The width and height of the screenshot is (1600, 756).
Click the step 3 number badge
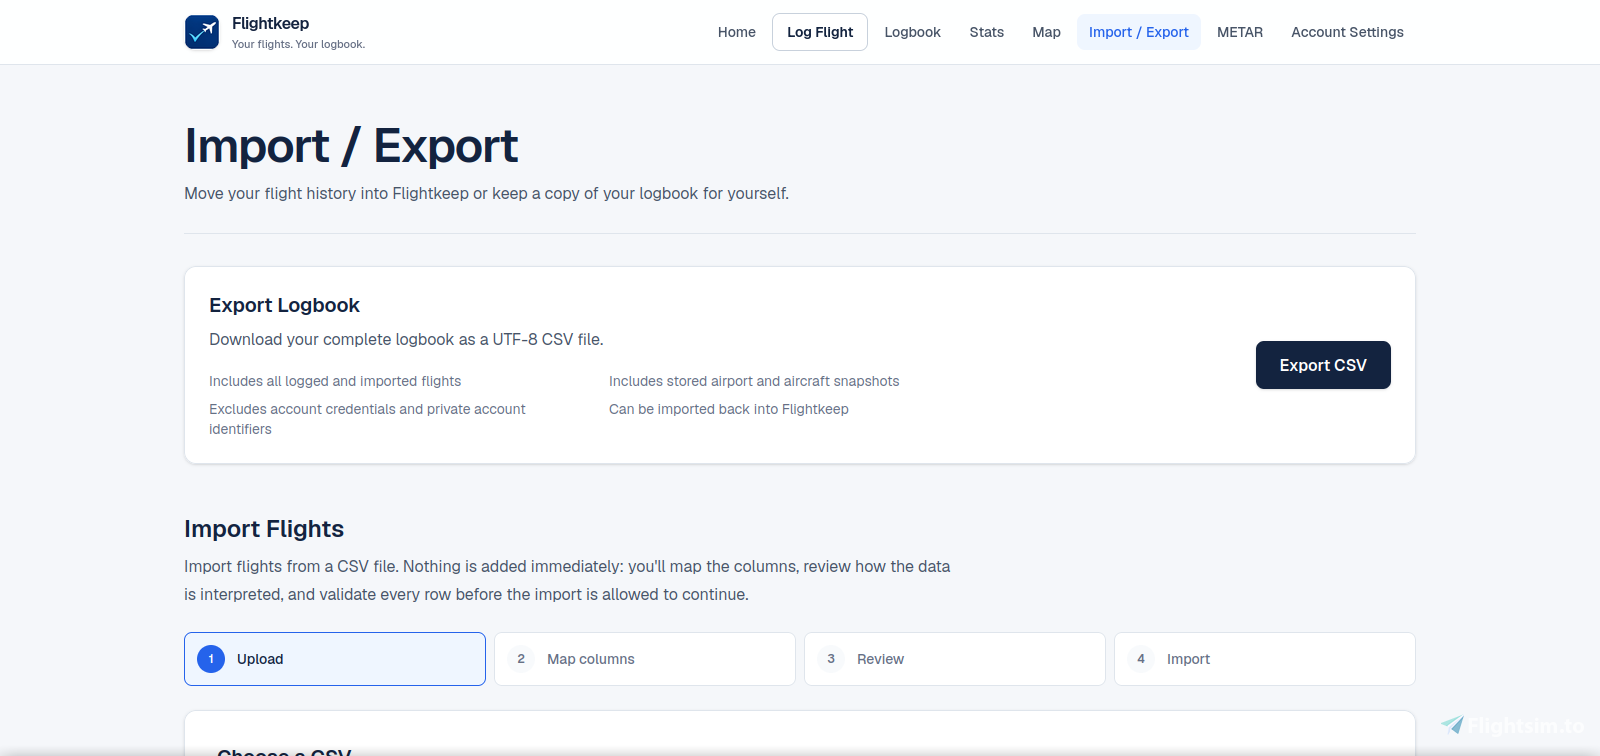click(x=831, y=659)
